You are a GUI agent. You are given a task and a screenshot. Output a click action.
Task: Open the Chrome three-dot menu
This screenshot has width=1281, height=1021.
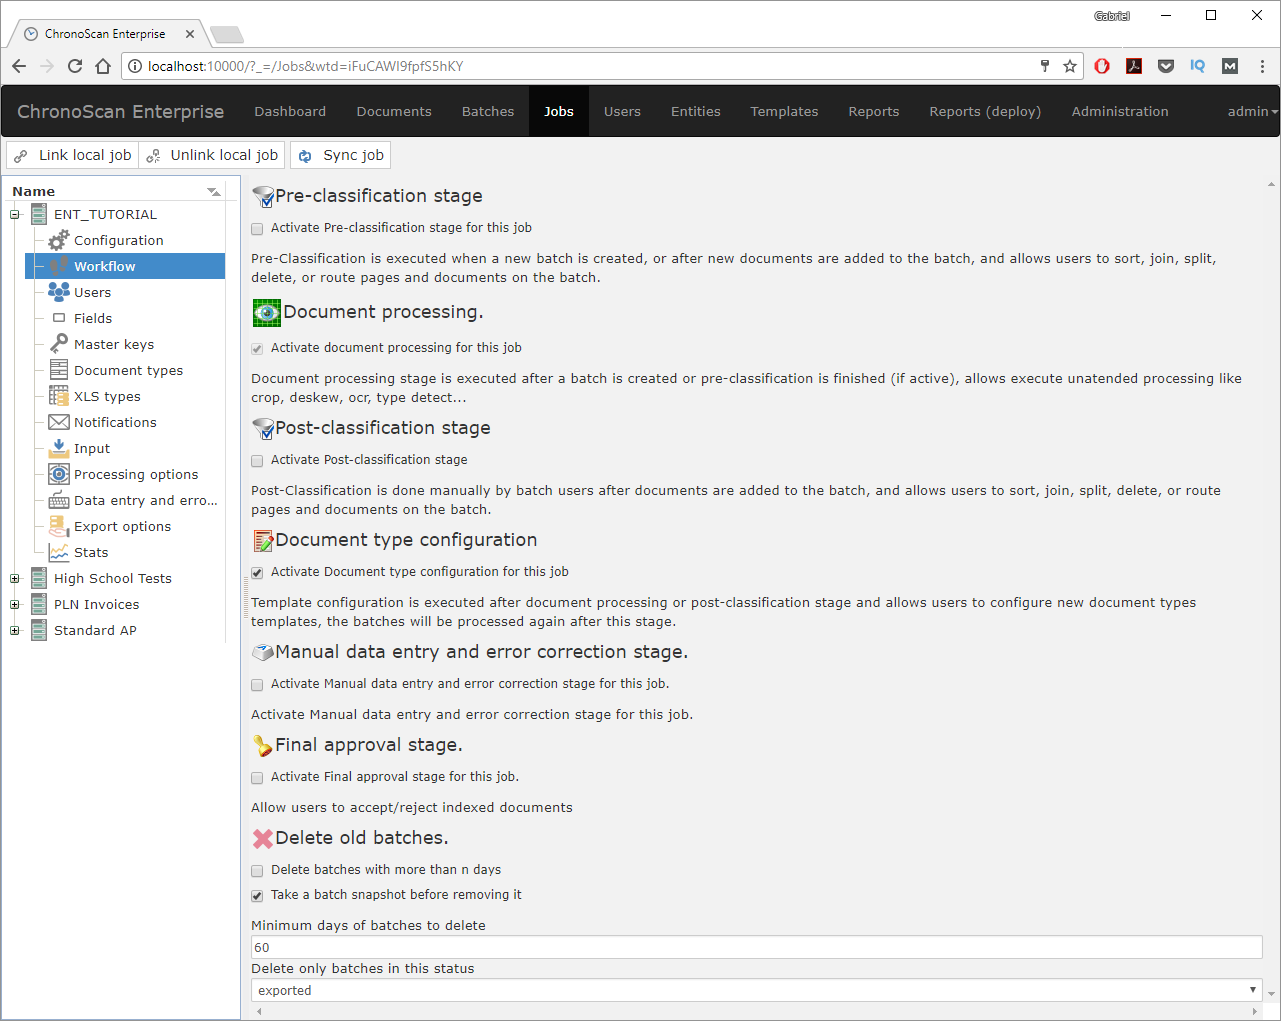click(1262, 66)
